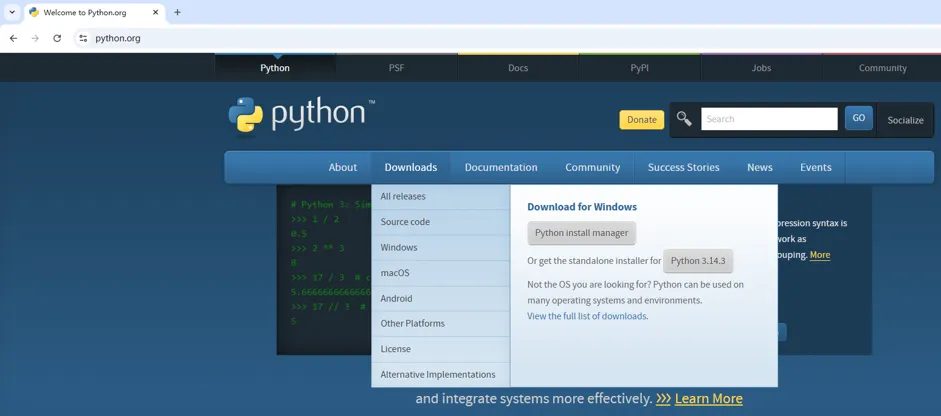This screenshot has height=416, width=941.
Task: Open the Success Stories navigation menu
Action: pos(684,167)
